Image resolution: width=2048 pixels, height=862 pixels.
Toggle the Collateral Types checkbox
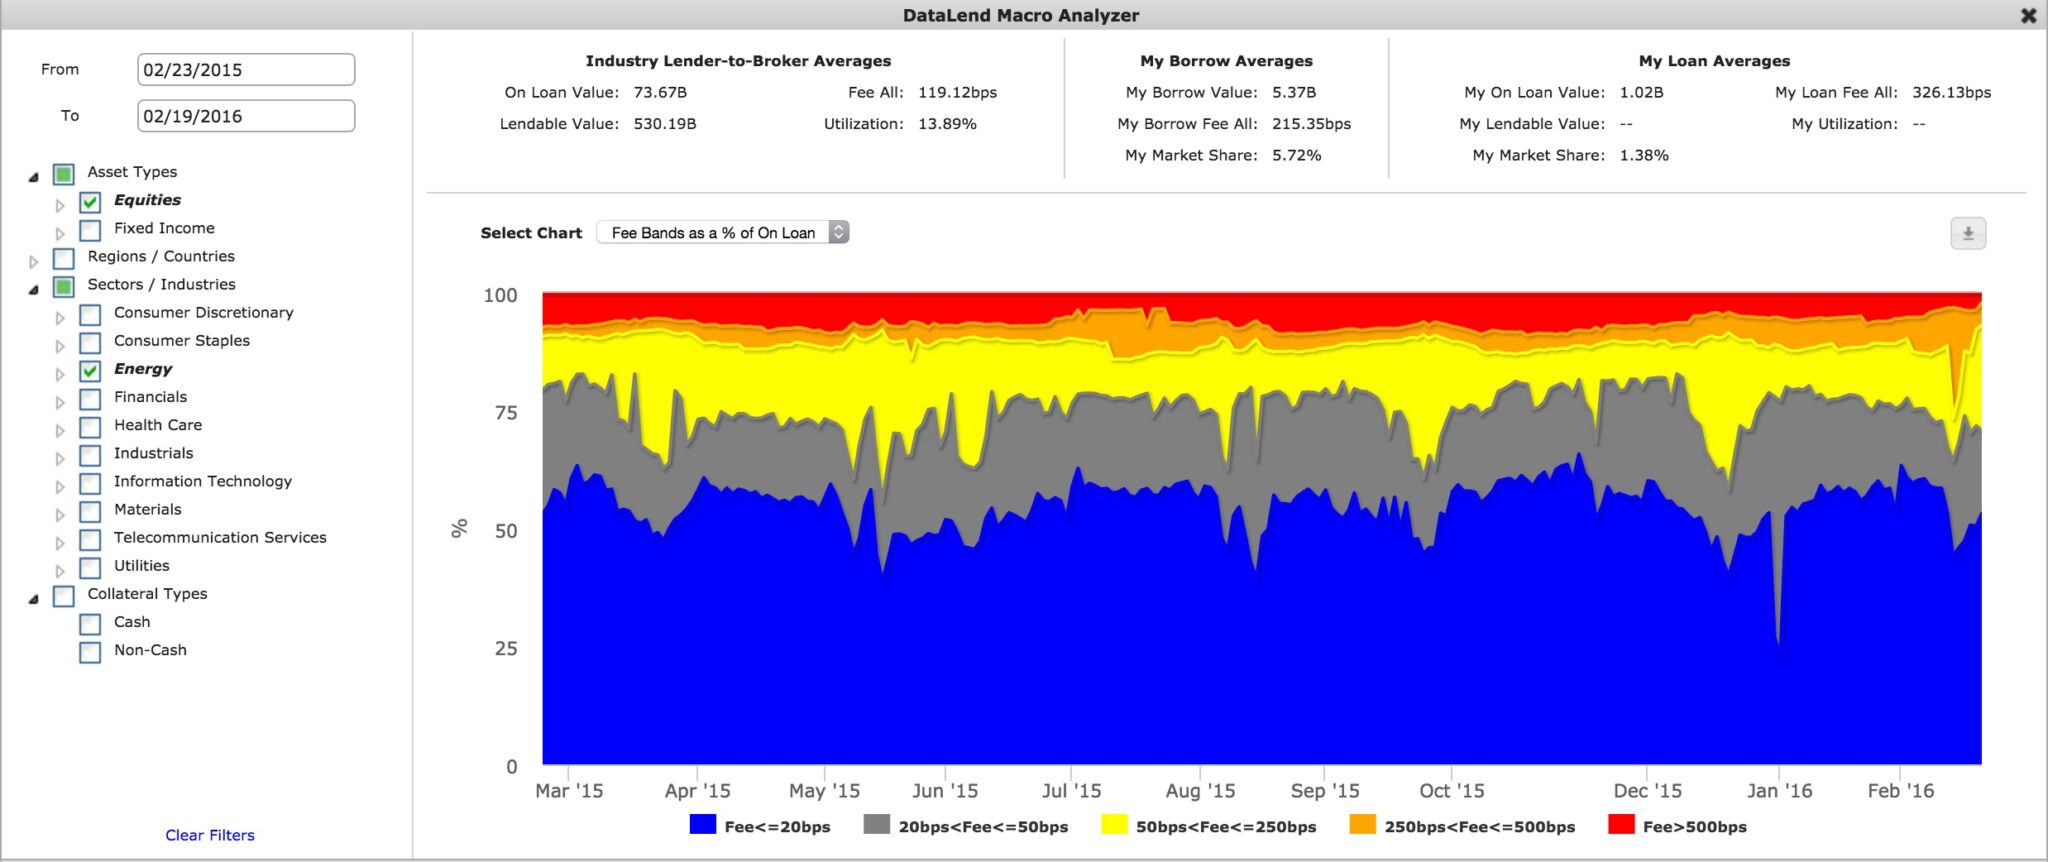[x=63, y=596]
